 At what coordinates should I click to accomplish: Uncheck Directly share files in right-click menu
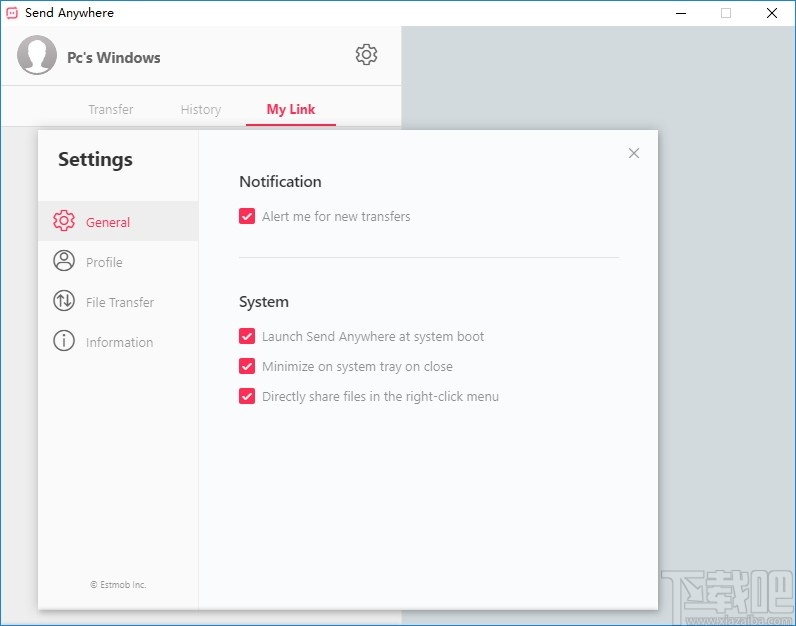pos(247,396)
